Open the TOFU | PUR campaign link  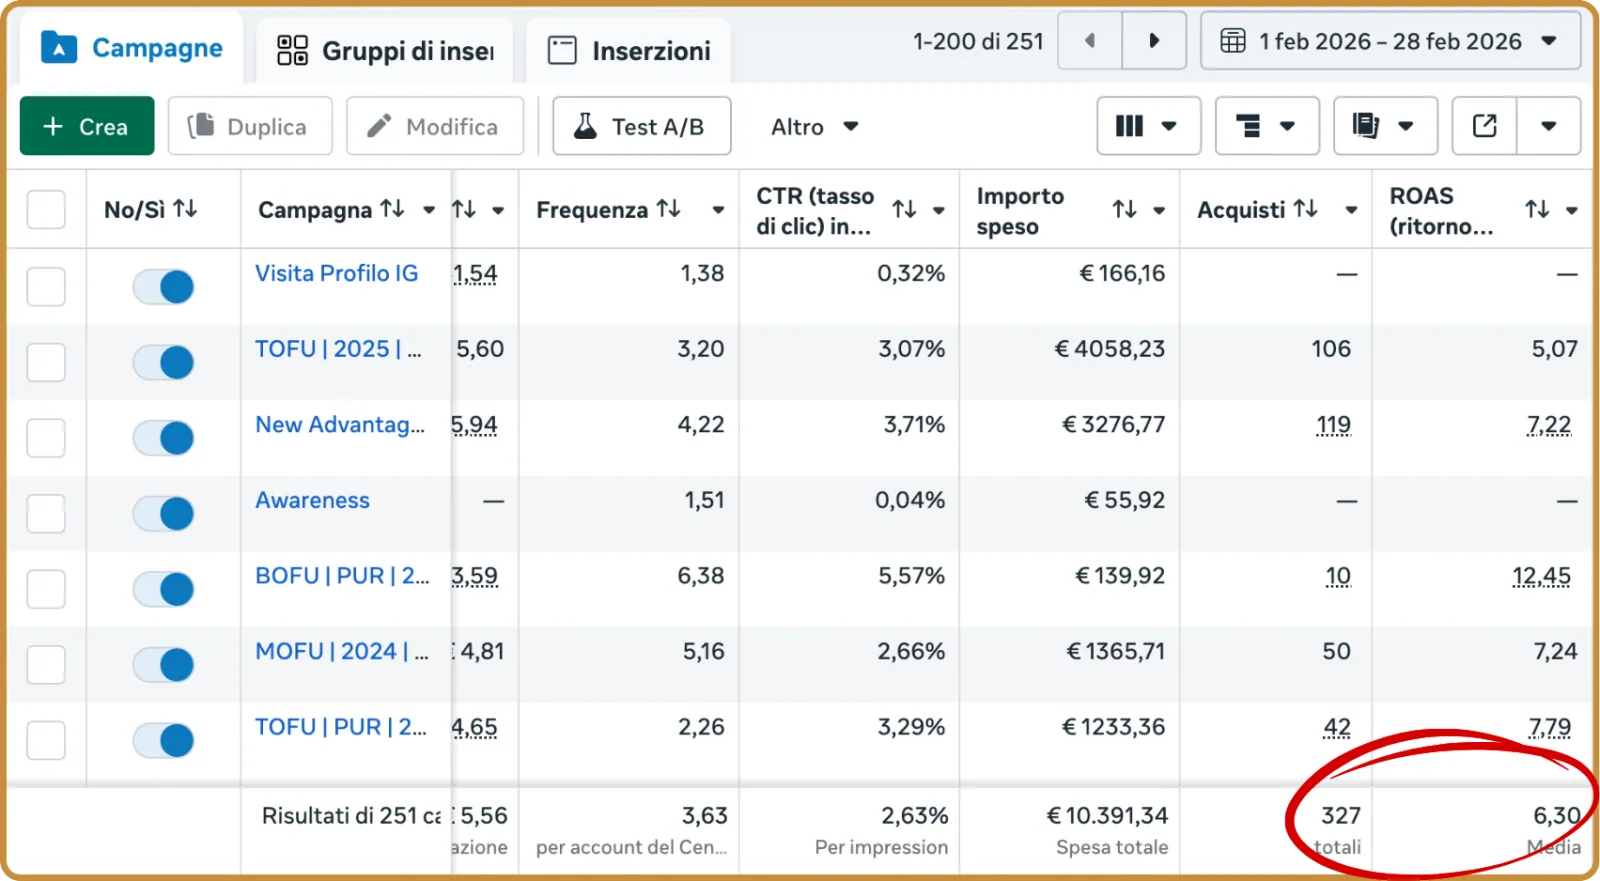coord(341,727)
